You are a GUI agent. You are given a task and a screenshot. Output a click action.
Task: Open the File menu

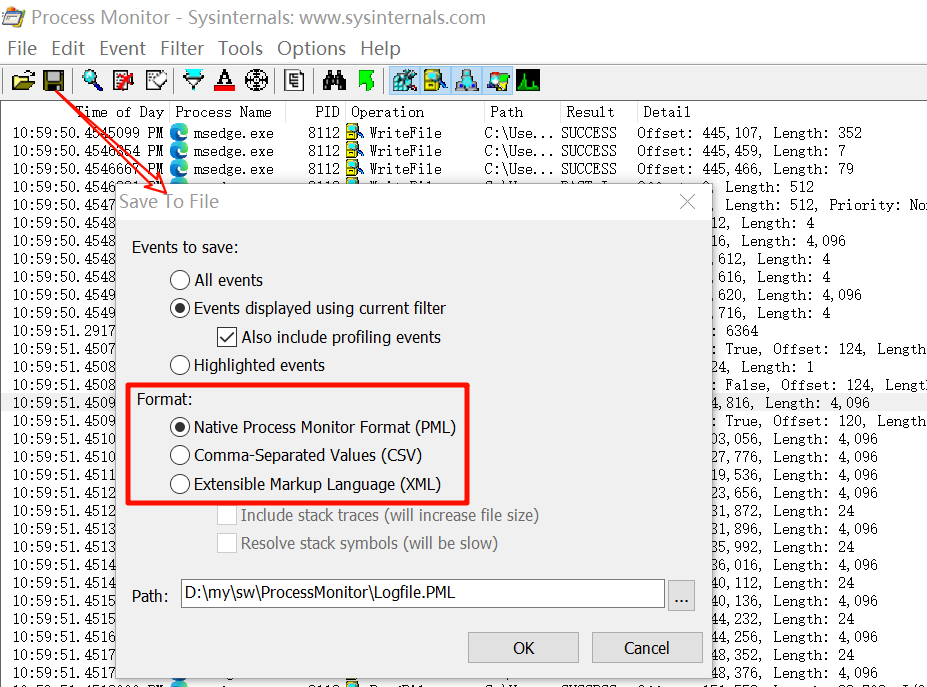click(22, 48)
